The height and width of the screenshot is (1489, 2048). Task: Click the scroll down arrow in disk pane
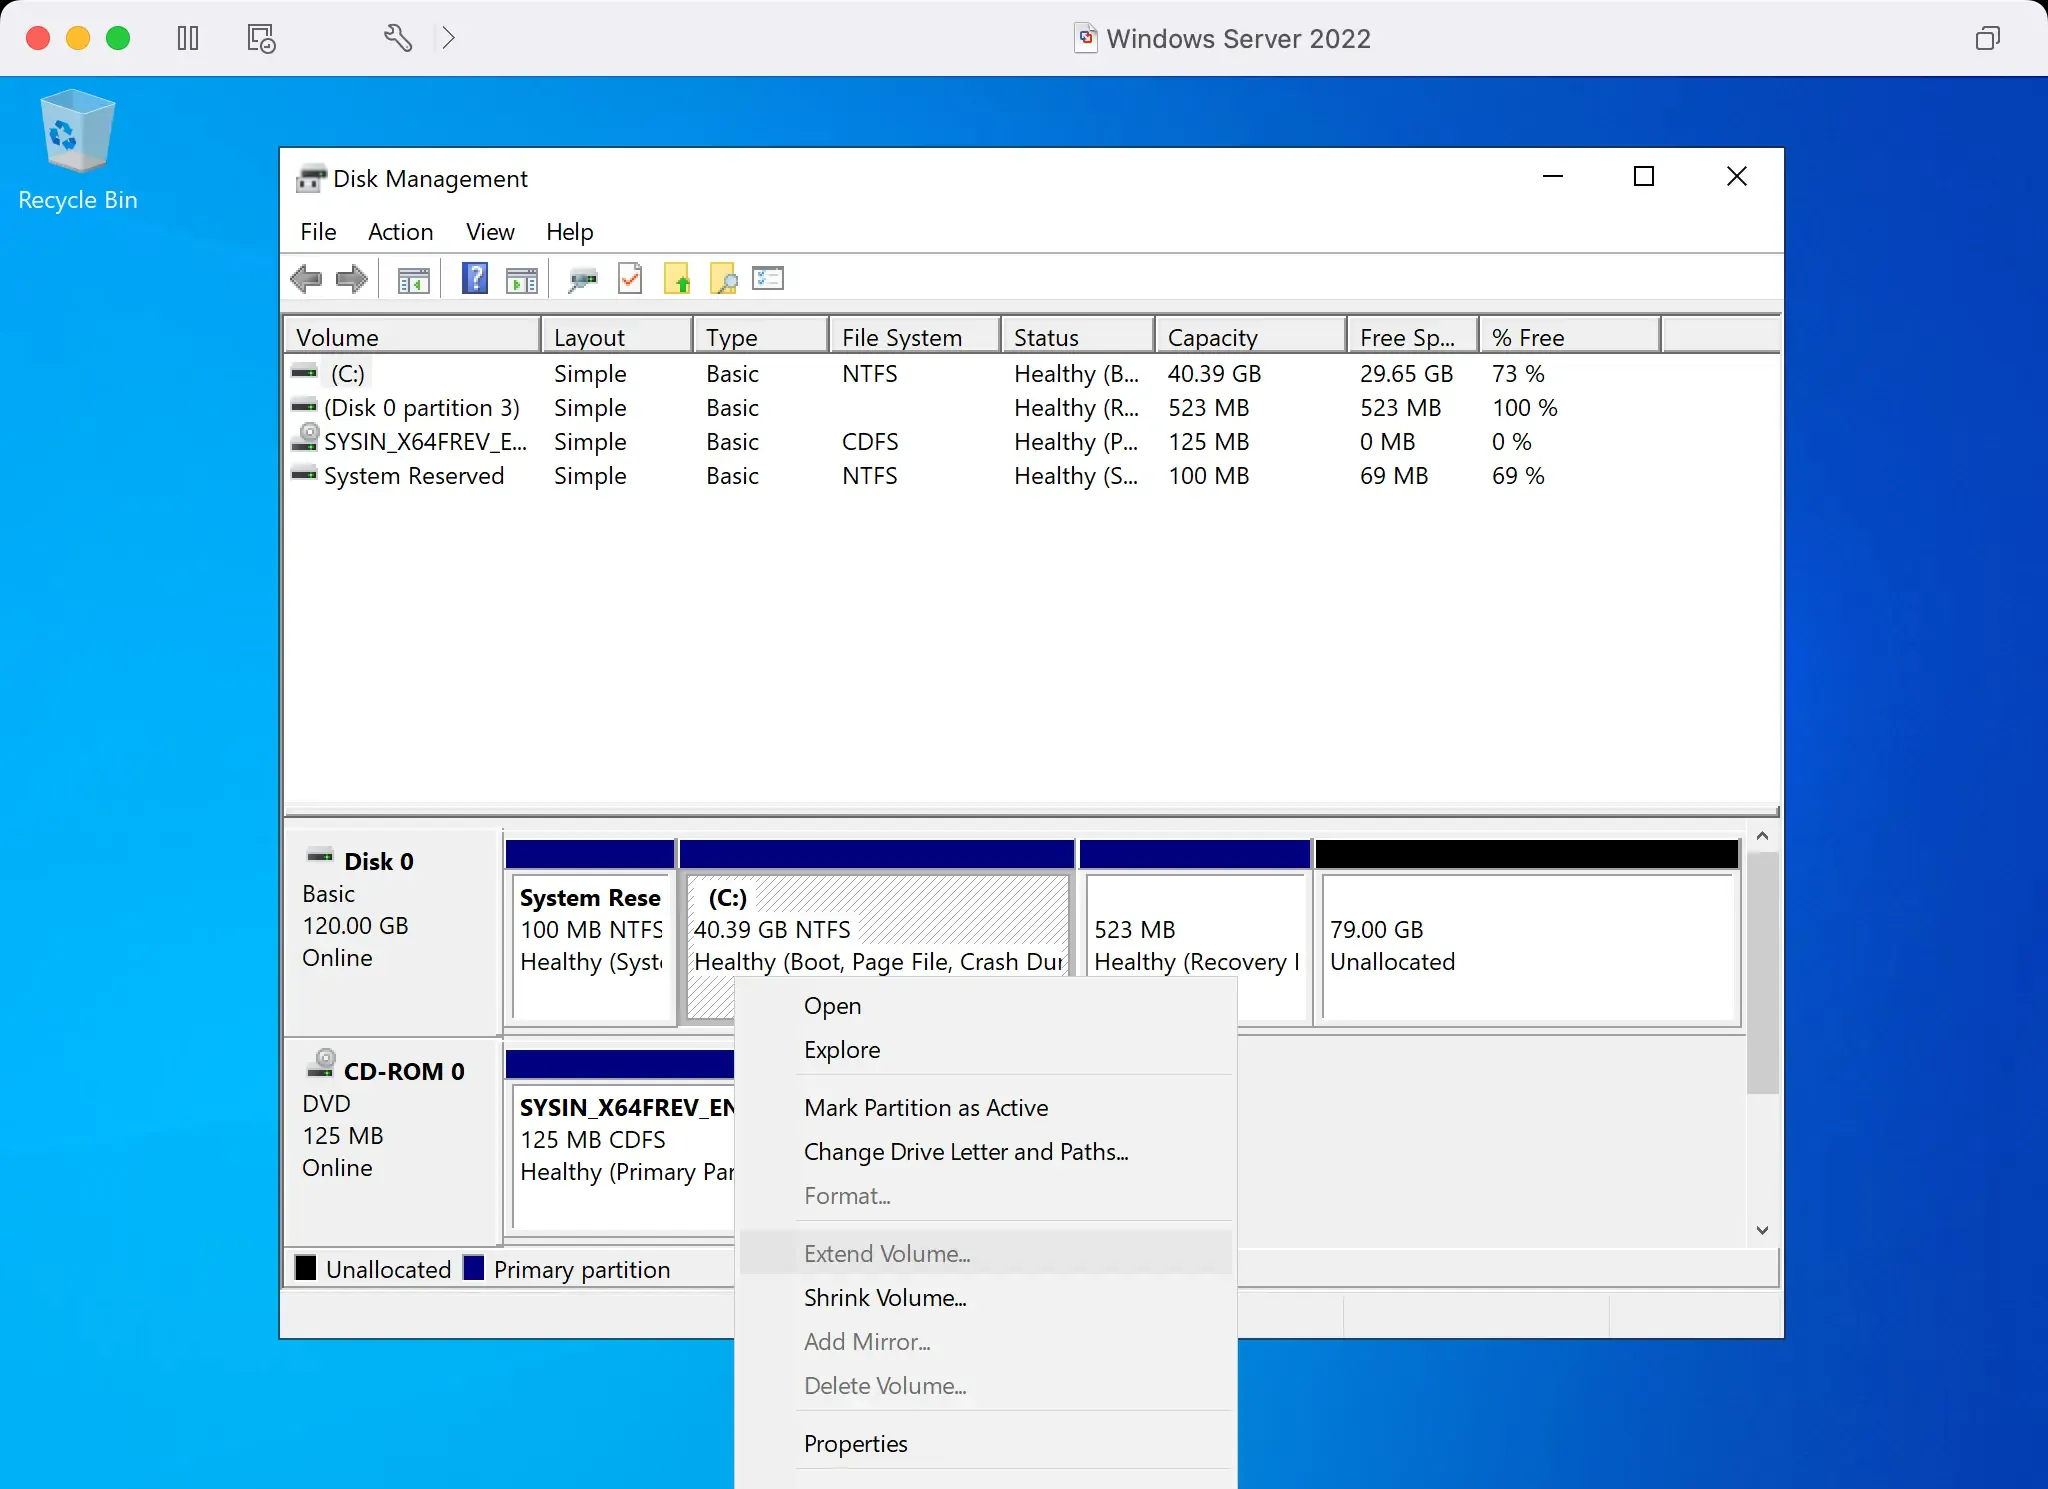click(1762, 1231)
